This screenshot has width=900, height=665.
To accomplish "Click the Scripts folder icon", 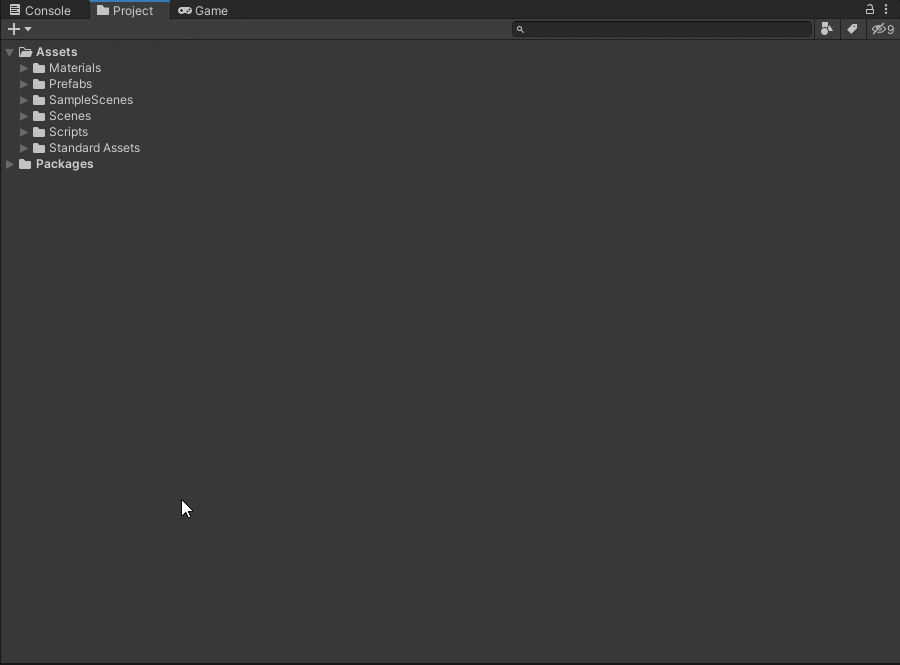I will [x=39, y=132].
